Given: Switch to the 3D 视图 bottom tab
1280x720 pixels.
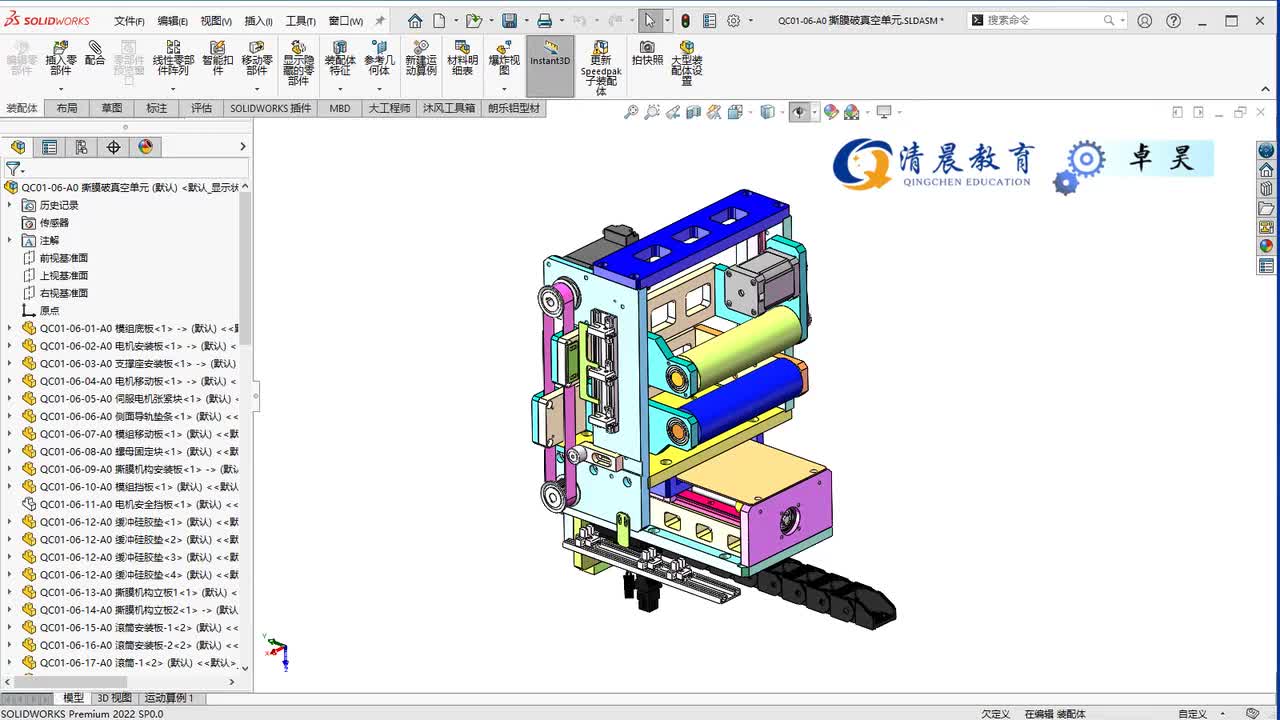Looking at the screenshot, I should pyautogui.click(x=114, y=698).
